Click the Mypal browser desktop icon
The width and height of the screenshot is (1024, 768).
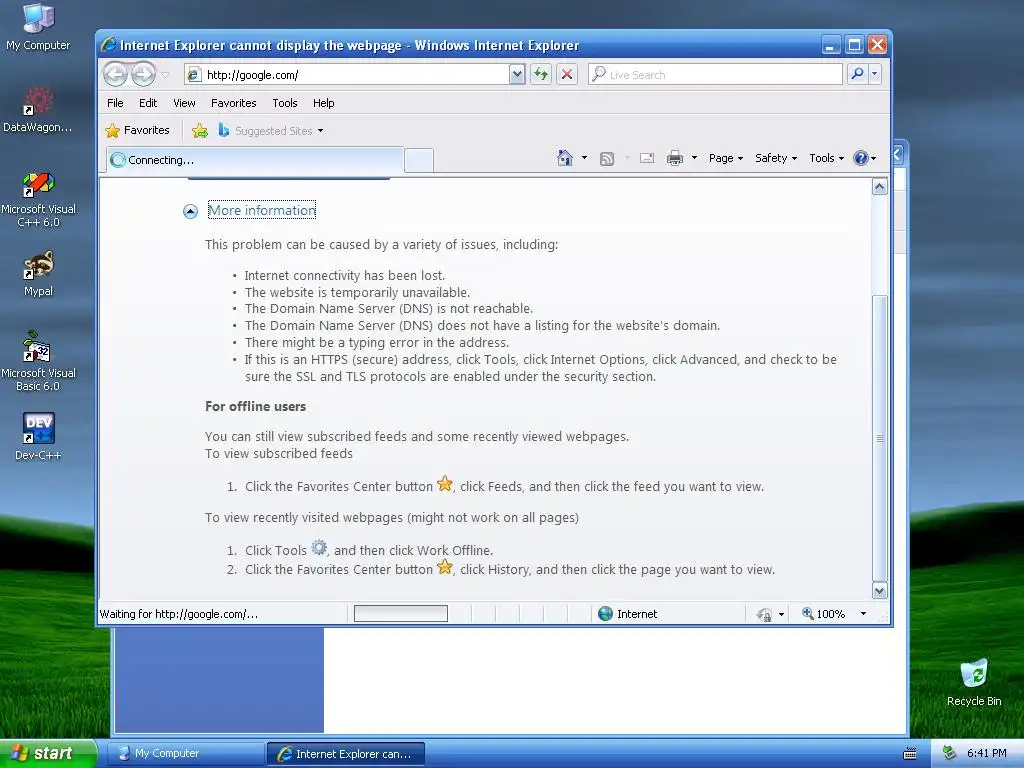point(38,274)
